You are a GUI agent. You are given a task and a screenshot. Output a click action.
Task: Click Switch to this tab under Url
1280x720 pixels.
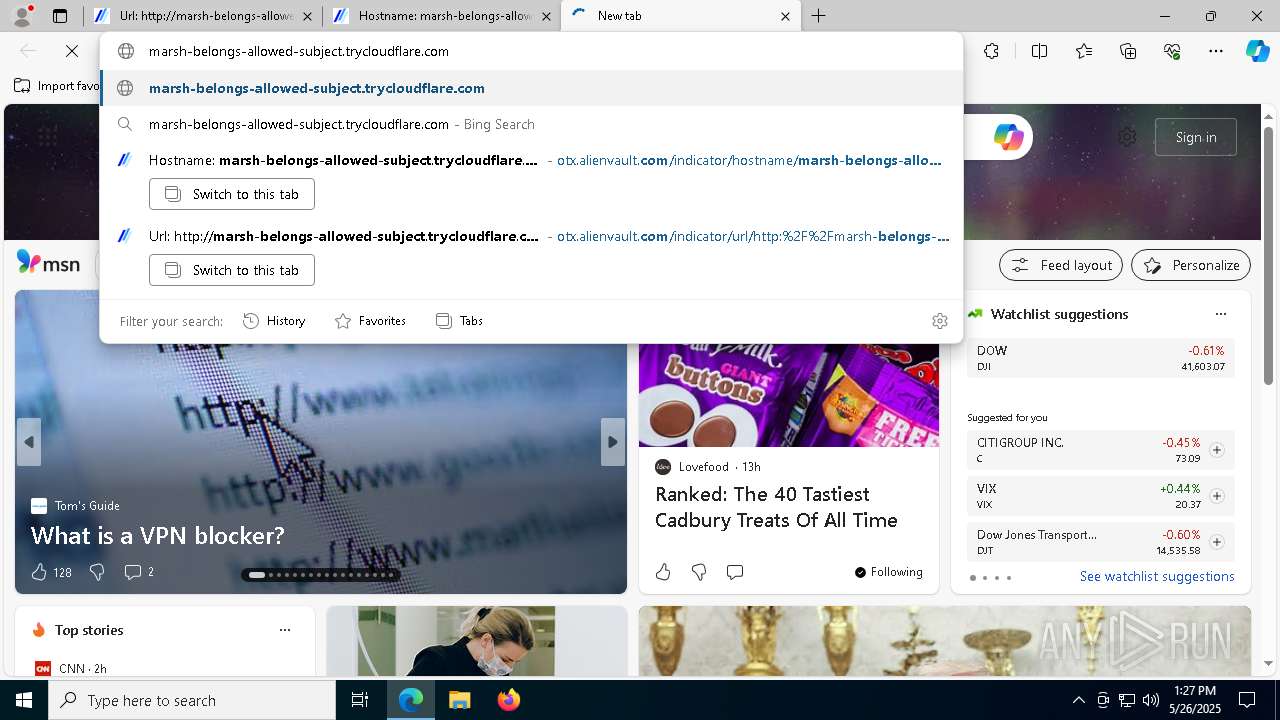pos(232,270)
